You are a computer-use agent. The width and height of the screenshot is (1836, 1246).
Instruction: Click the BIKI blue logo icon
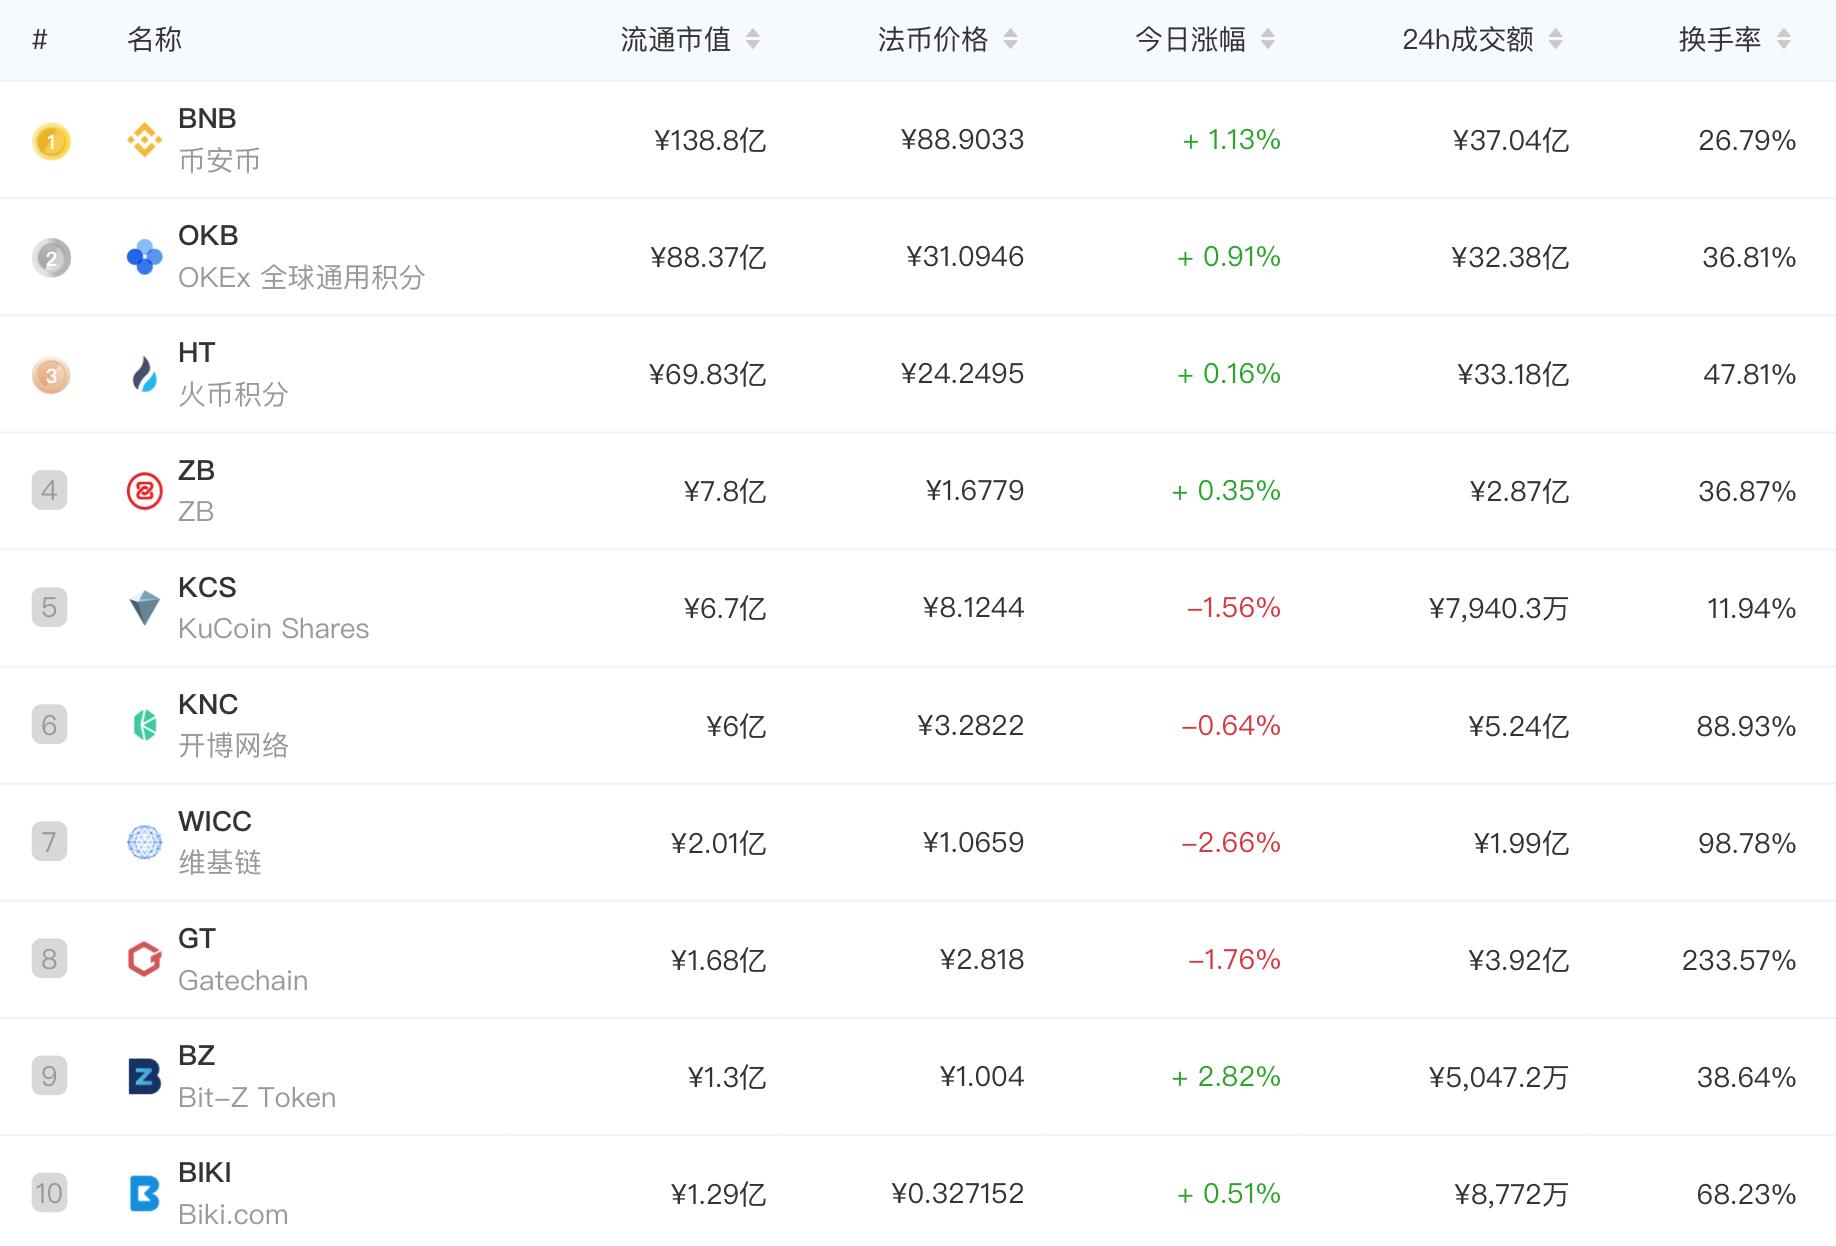[x=145, y=1193]
